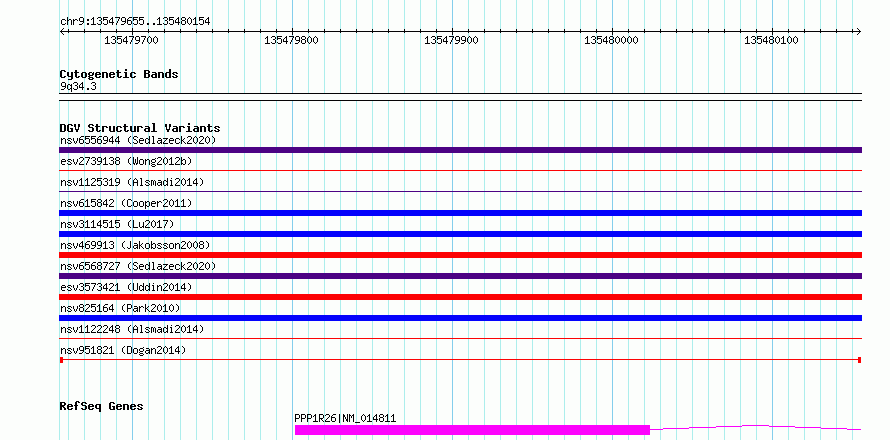
Task: Click the nsv6568727 (Sedlazeck2020) purple bar
Action: [x=460, y=276]
